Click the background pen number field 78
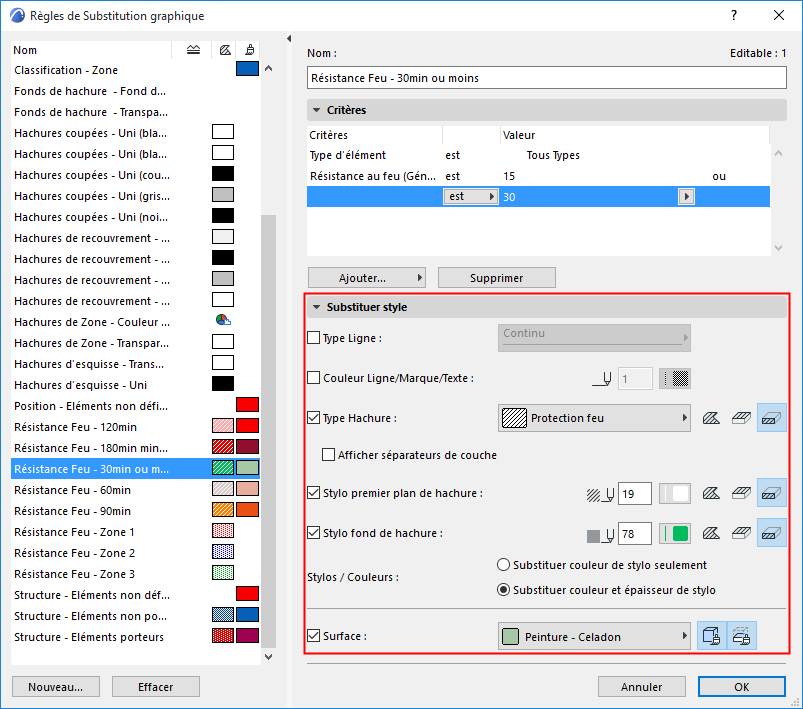The image size is (803, 709). (635, 534)
